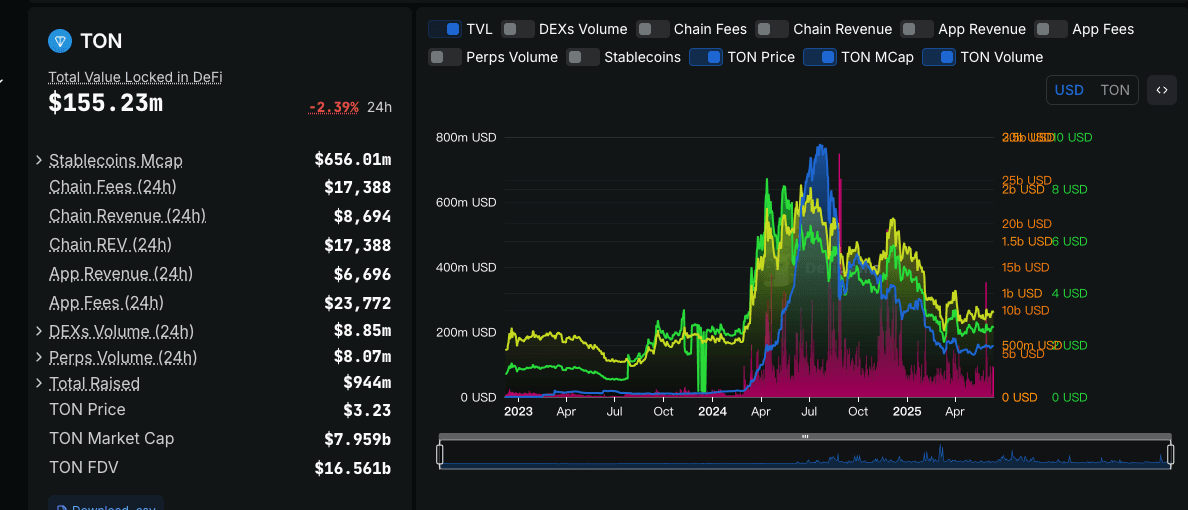Enable the Stablecoins toggle
This screenshot has height=510, width=1188.
coord(583,57)
